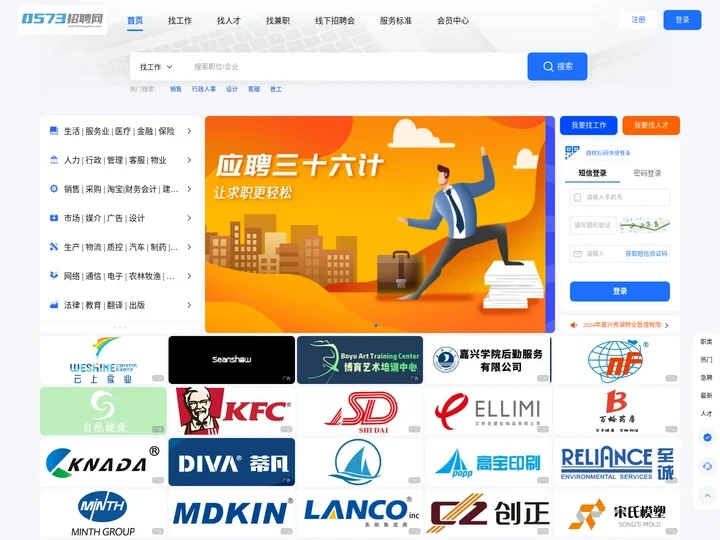
Task: Switch to the 短信登录 tab
Action: click(592, 173)
